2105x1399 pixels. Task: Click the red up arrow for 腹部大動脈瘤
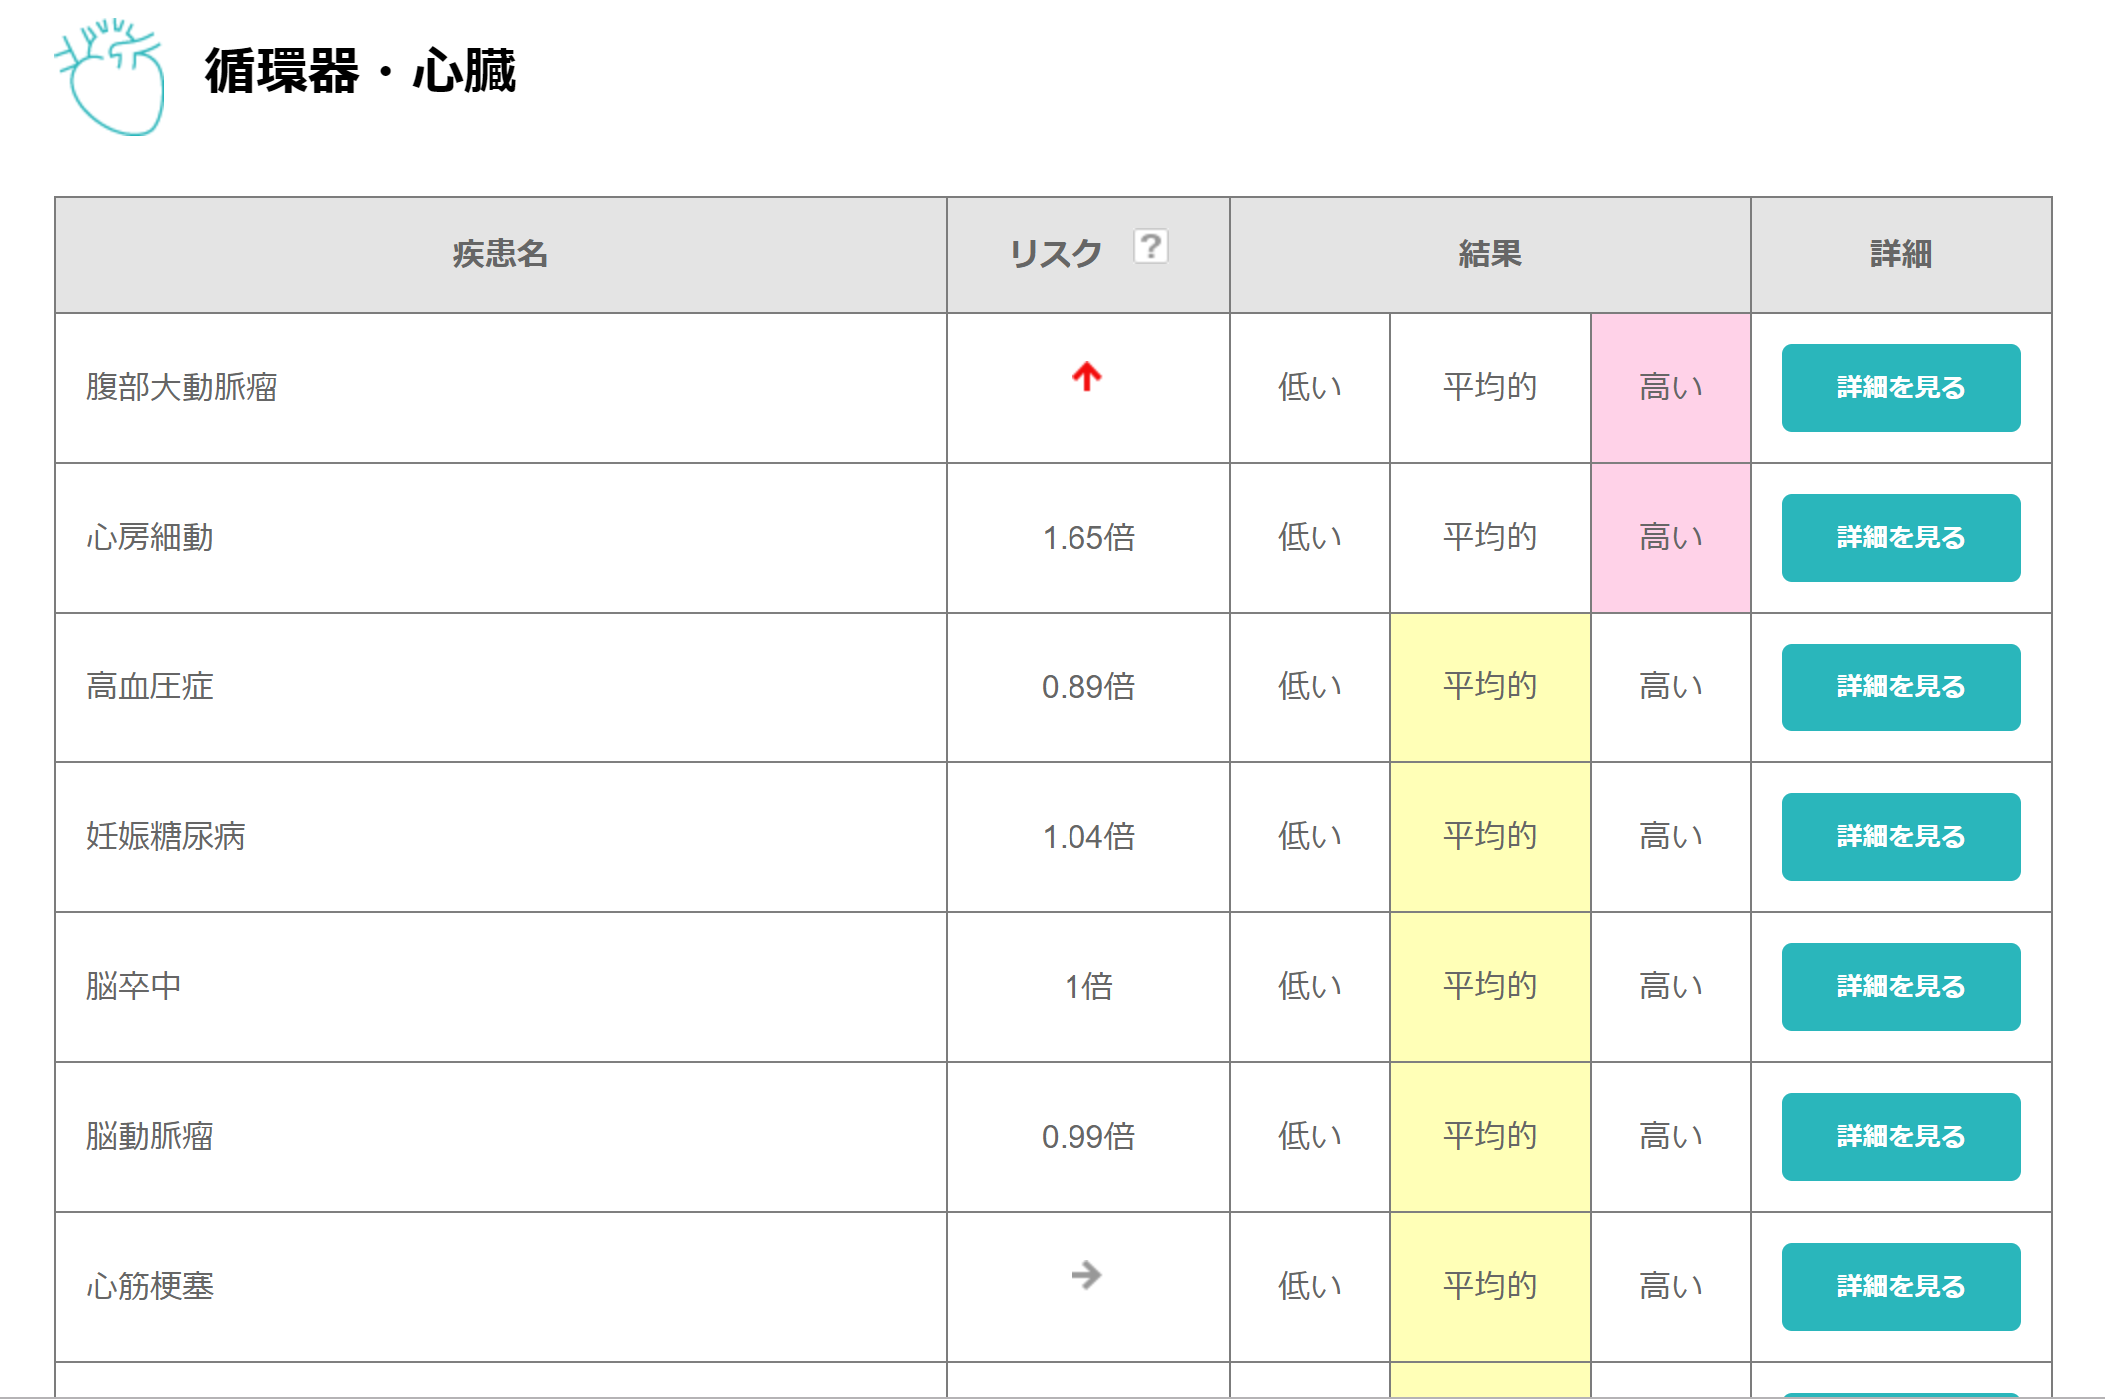point(1087,376)
